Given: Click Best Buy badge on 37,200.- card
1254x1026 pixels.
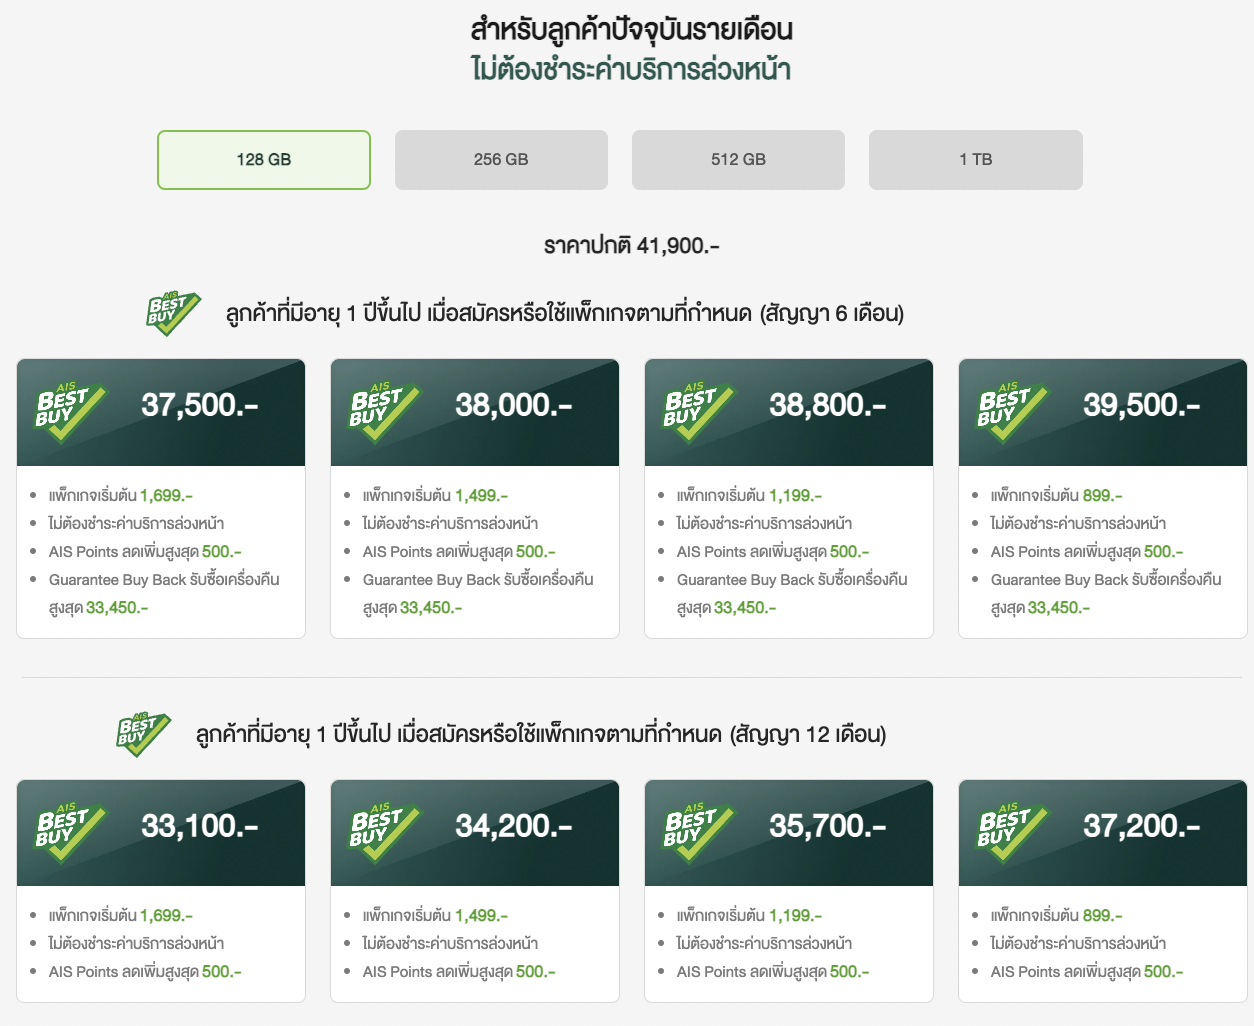Looking at the screenshot, I should click(x=1012, y=832).
